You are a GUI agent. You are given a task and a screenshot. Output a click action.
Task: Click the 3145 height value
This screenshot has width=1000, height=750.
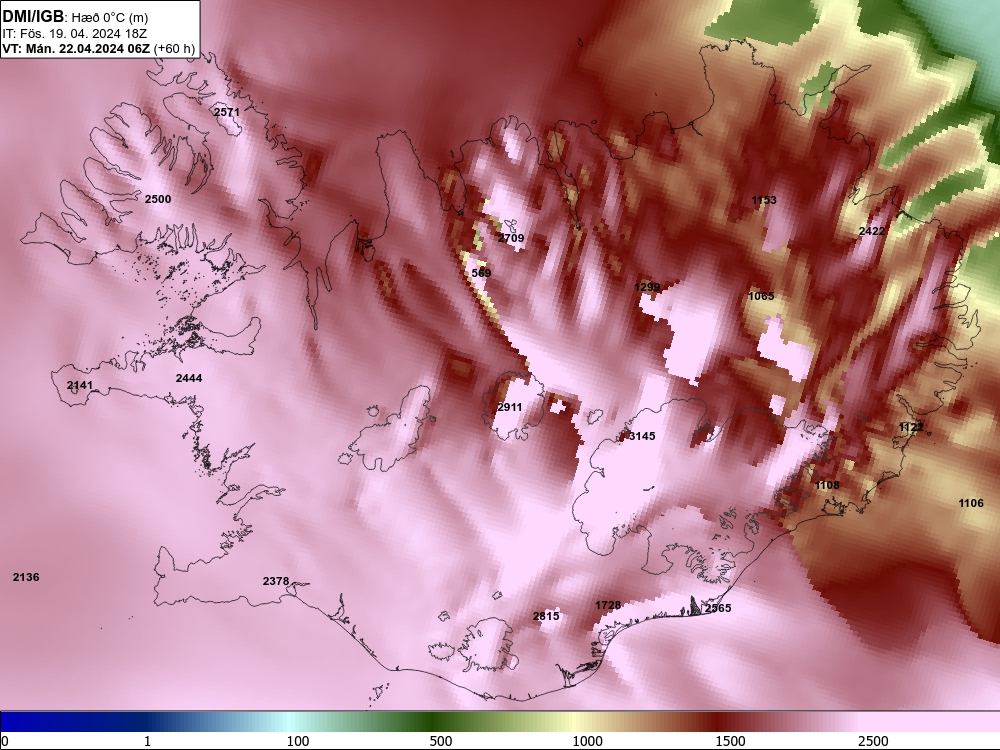pos(642,436)
